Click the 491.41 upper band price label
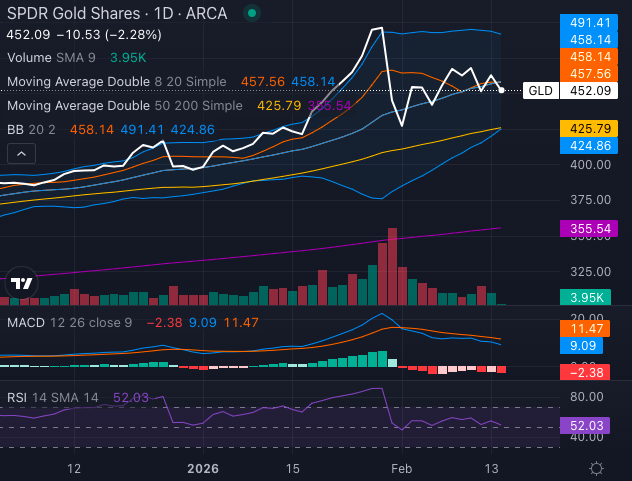The height and width of the screenshot is (481, 632). [590, 22]
